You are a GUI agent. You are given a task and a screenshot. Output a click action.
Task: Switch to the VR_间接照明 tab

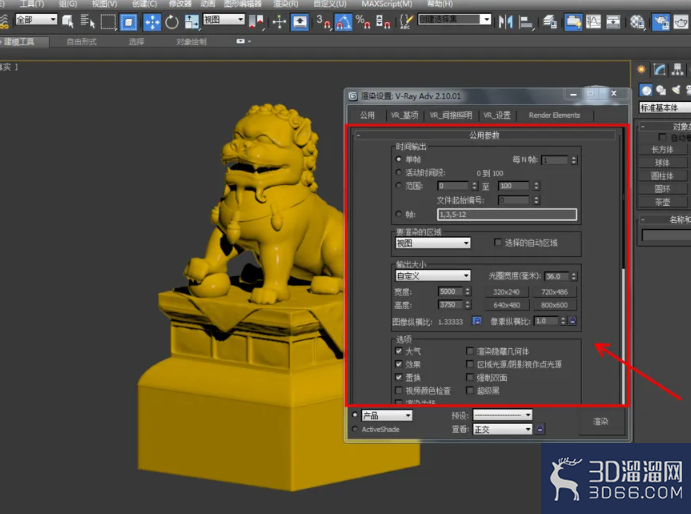click(x=451, y=115)
